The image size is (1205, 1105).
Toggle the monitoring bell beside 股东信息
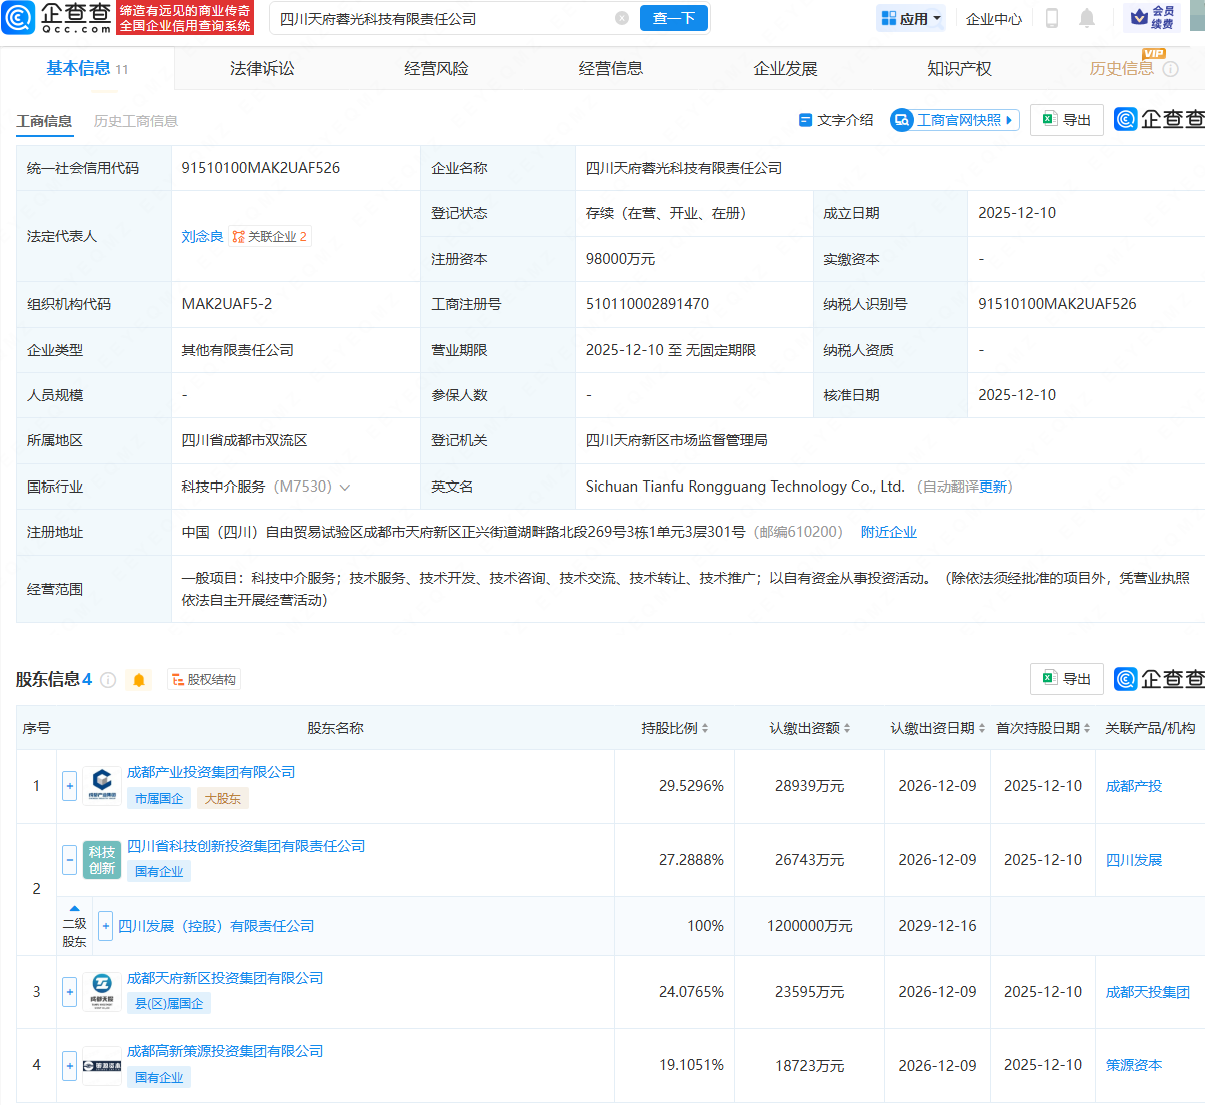(138, 679)
